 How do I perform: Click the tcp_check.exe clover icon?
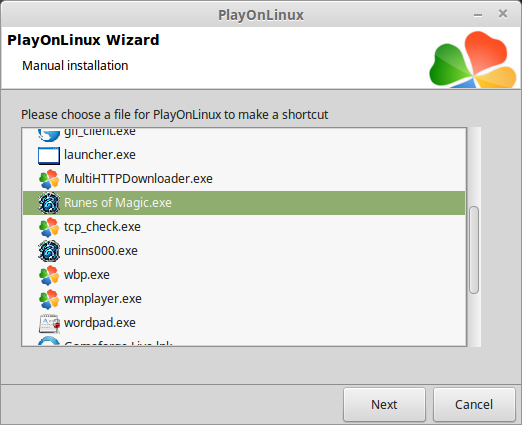[49, 227]
